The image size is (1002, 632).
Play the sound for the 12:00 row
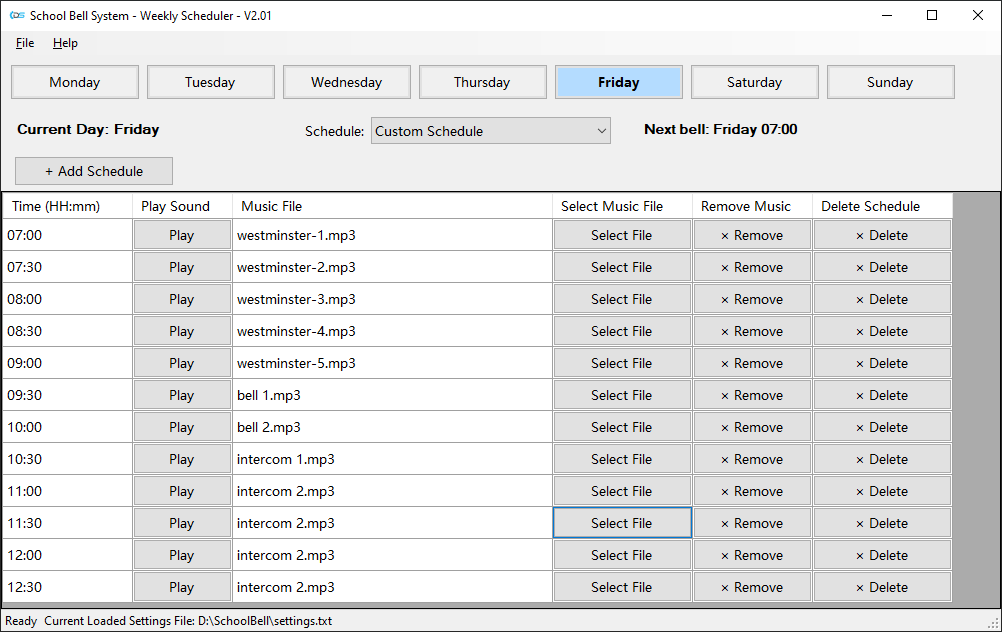pyautogui.click(x=181, y=555)
